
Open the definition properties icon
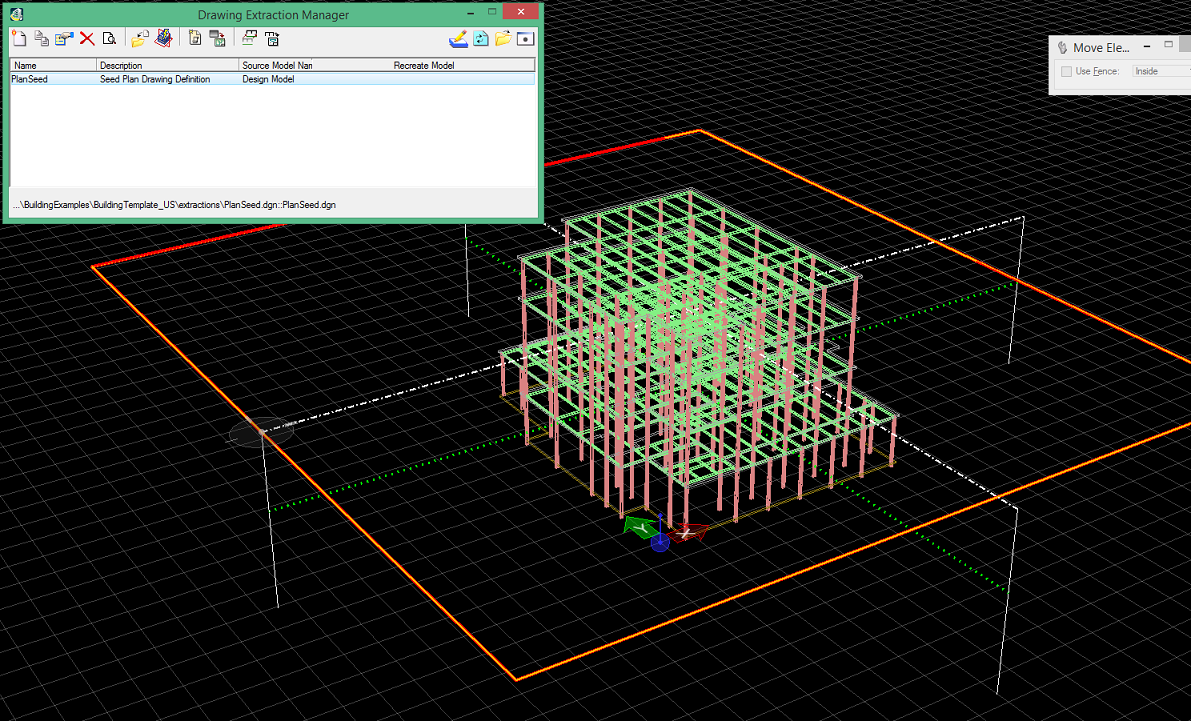(x=64, y=39)
